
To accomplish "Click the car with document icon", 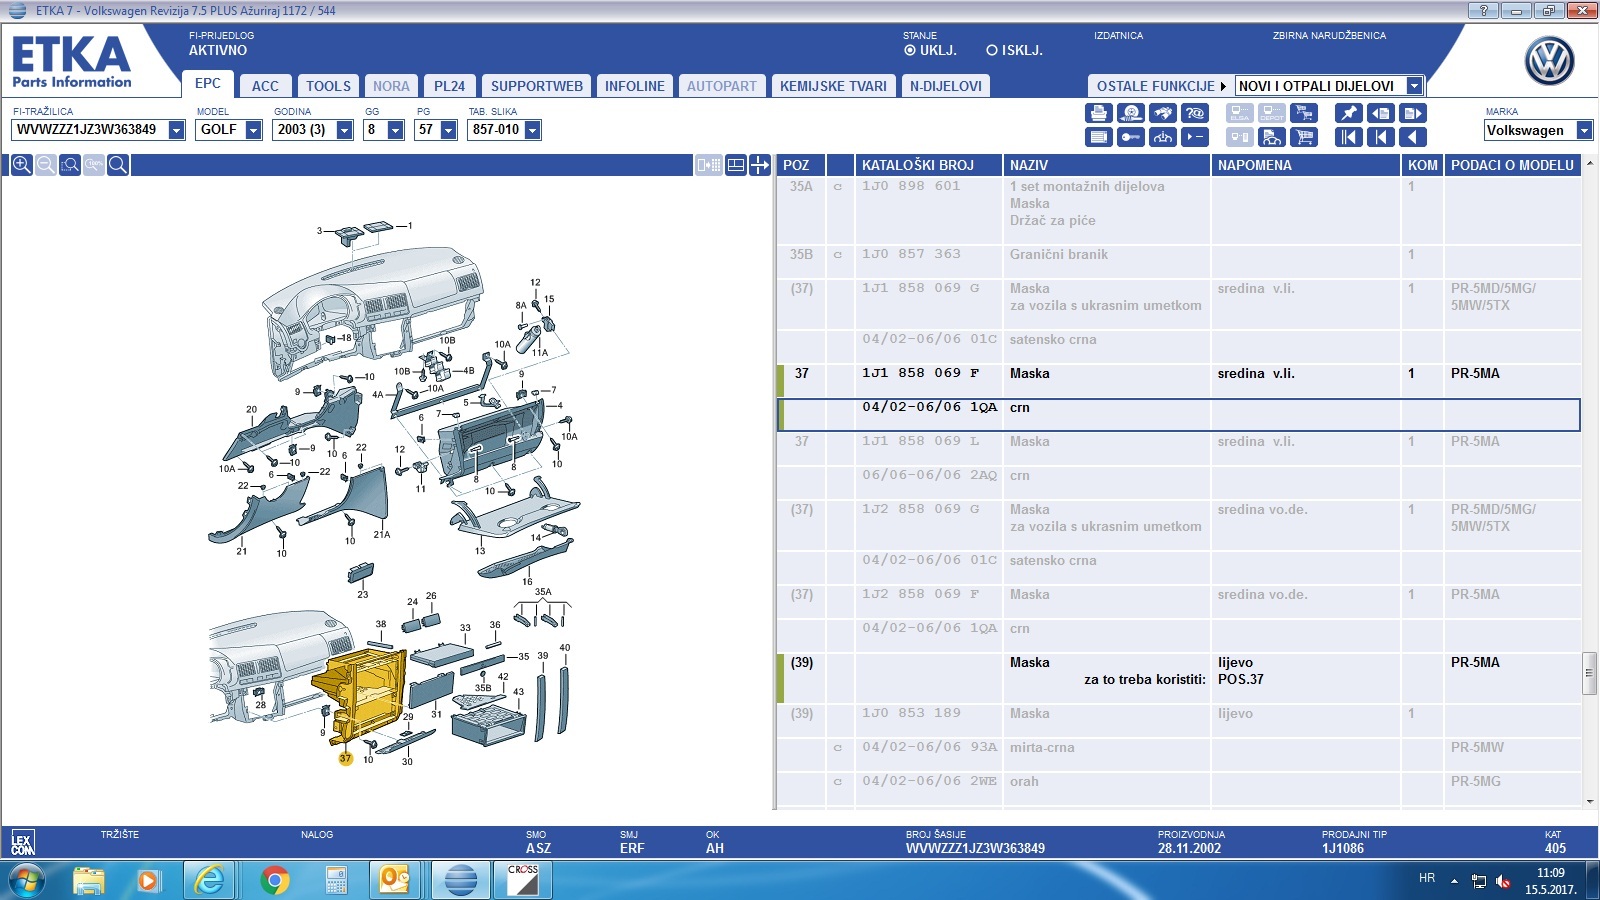I will pyautogui.click(x=1272, y=137).
